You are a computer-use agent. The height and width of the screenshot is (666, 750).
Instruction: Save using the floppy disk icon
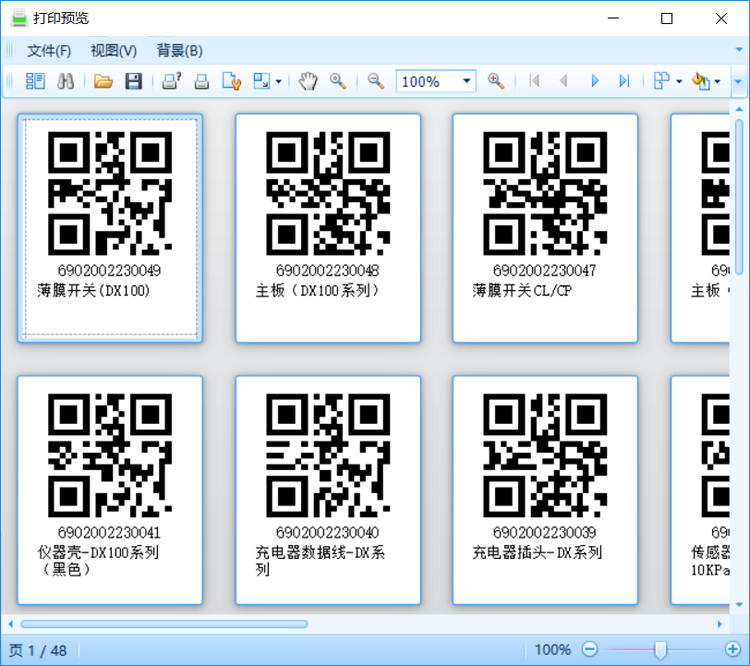[x=133, y=81]
